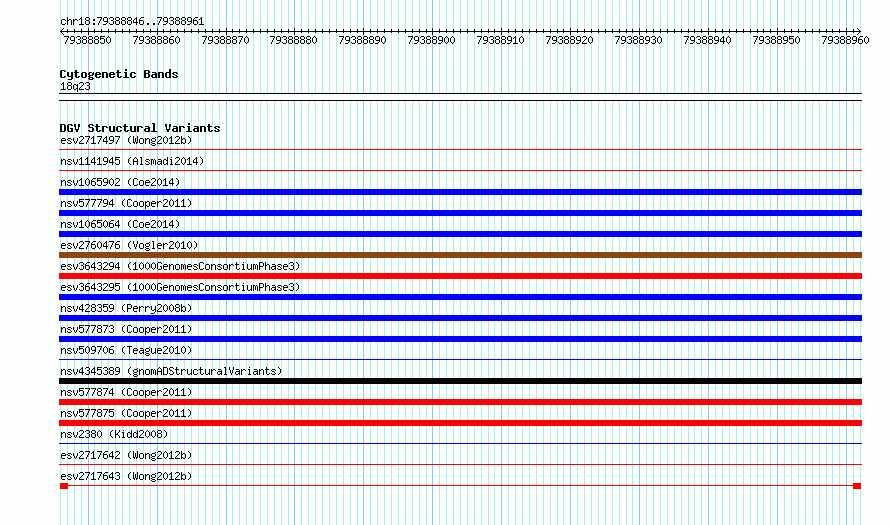
Task: Click the DGV Structural Variants track title
Action: pyautogui.click(x=140, y=128)
